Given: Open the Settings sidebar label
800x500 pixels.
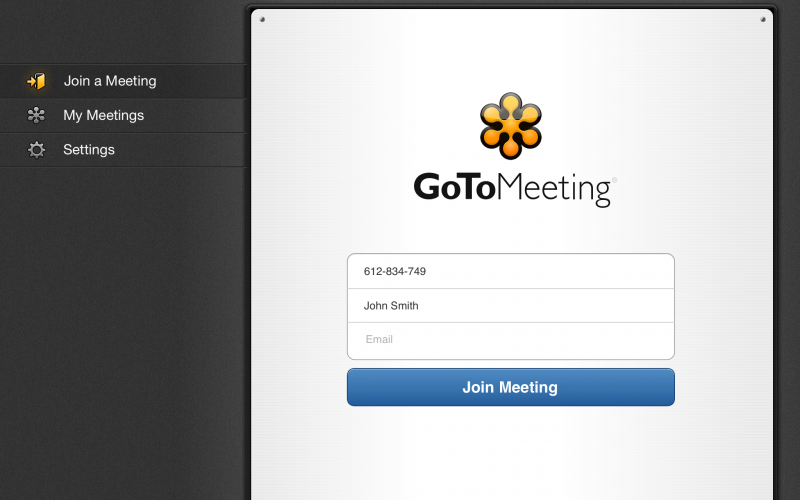Looking at the screenshot, I should click(x=89, y=149).
